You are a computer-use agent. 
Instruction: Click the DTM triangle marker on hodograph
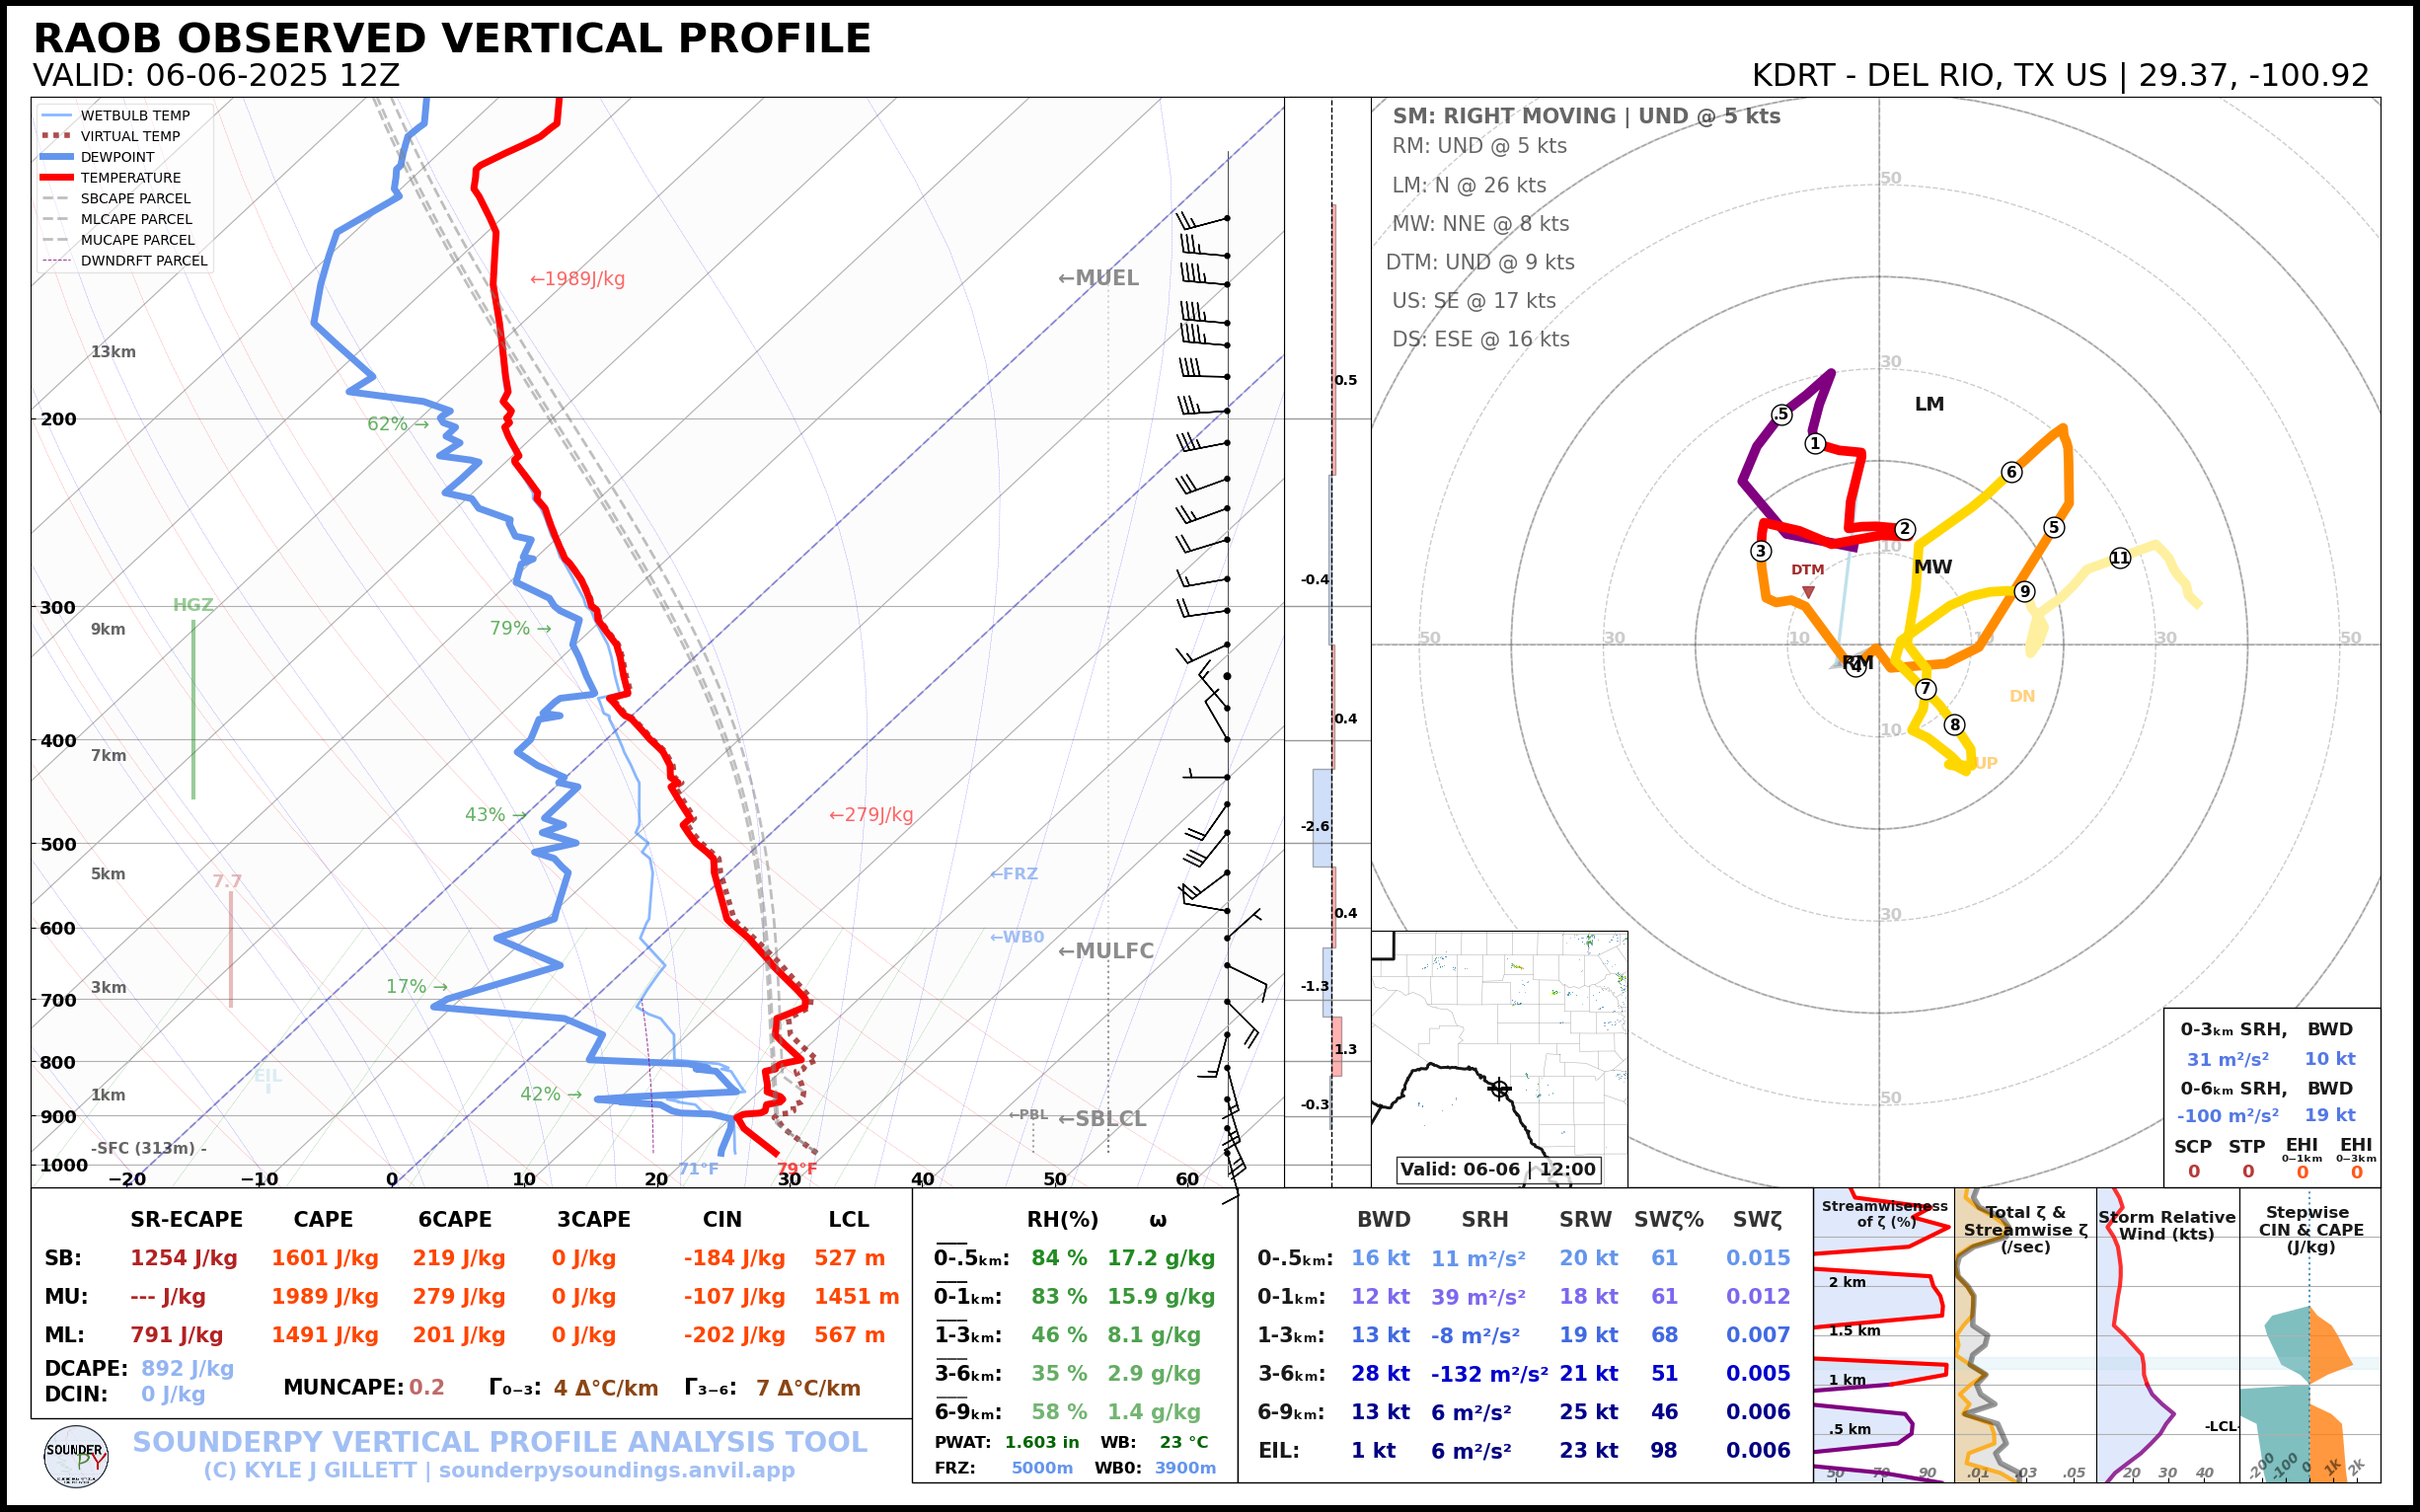coord(1808,592)
